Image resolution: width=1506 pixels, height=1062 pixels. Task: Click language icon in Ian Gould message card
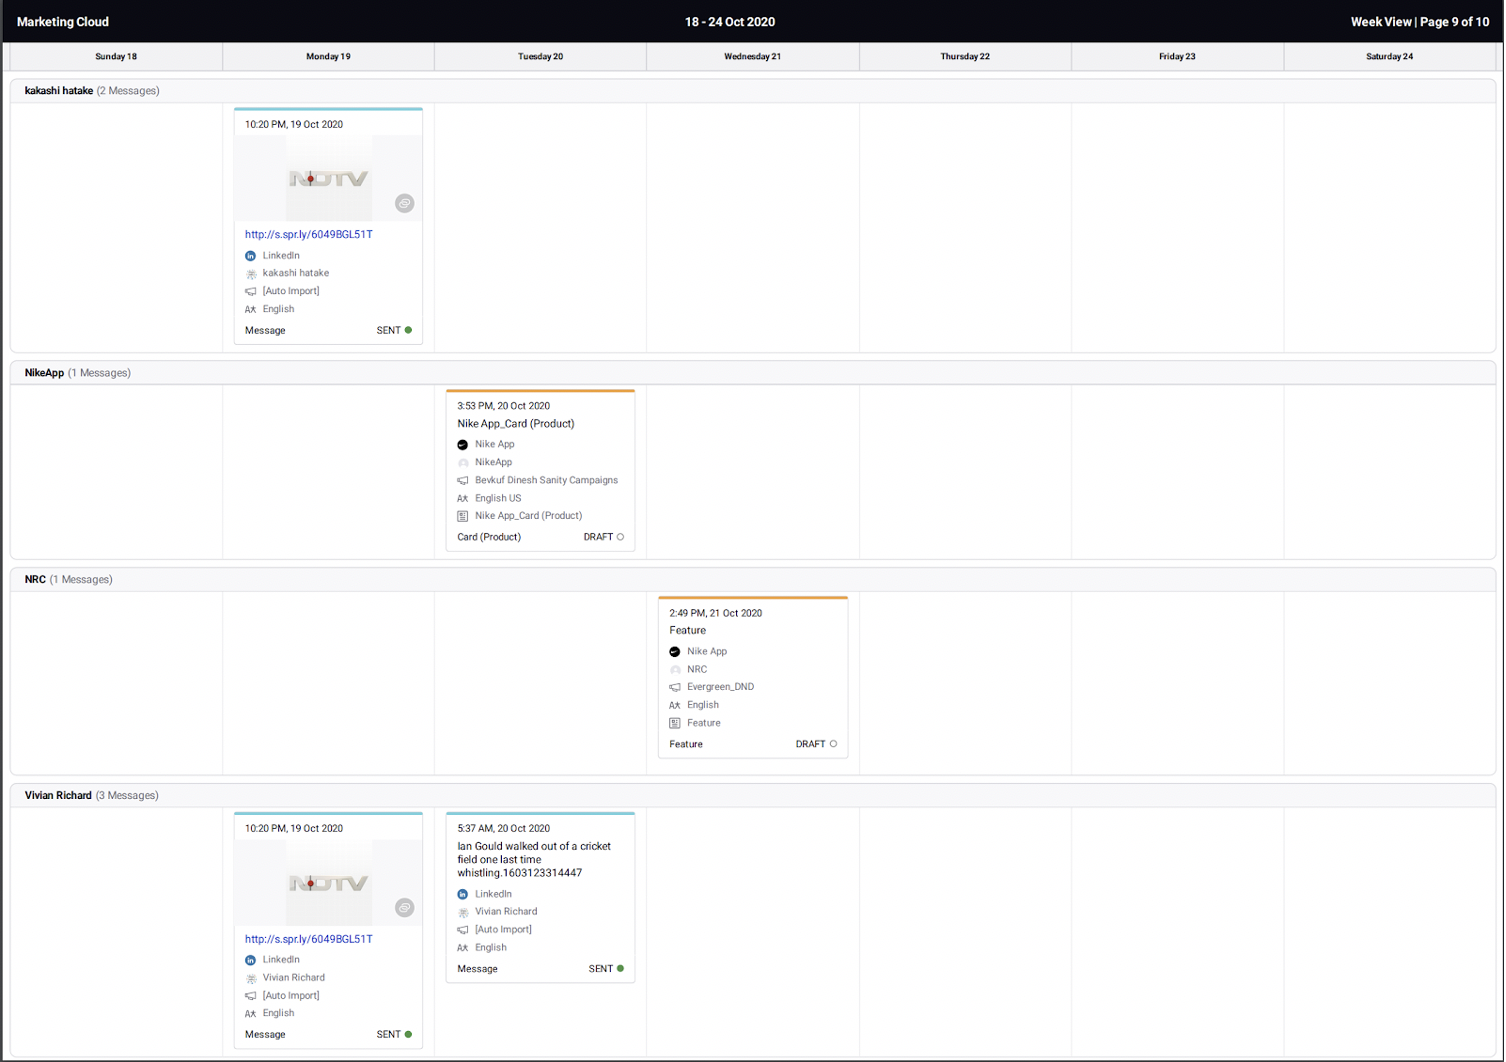(463, 948)
